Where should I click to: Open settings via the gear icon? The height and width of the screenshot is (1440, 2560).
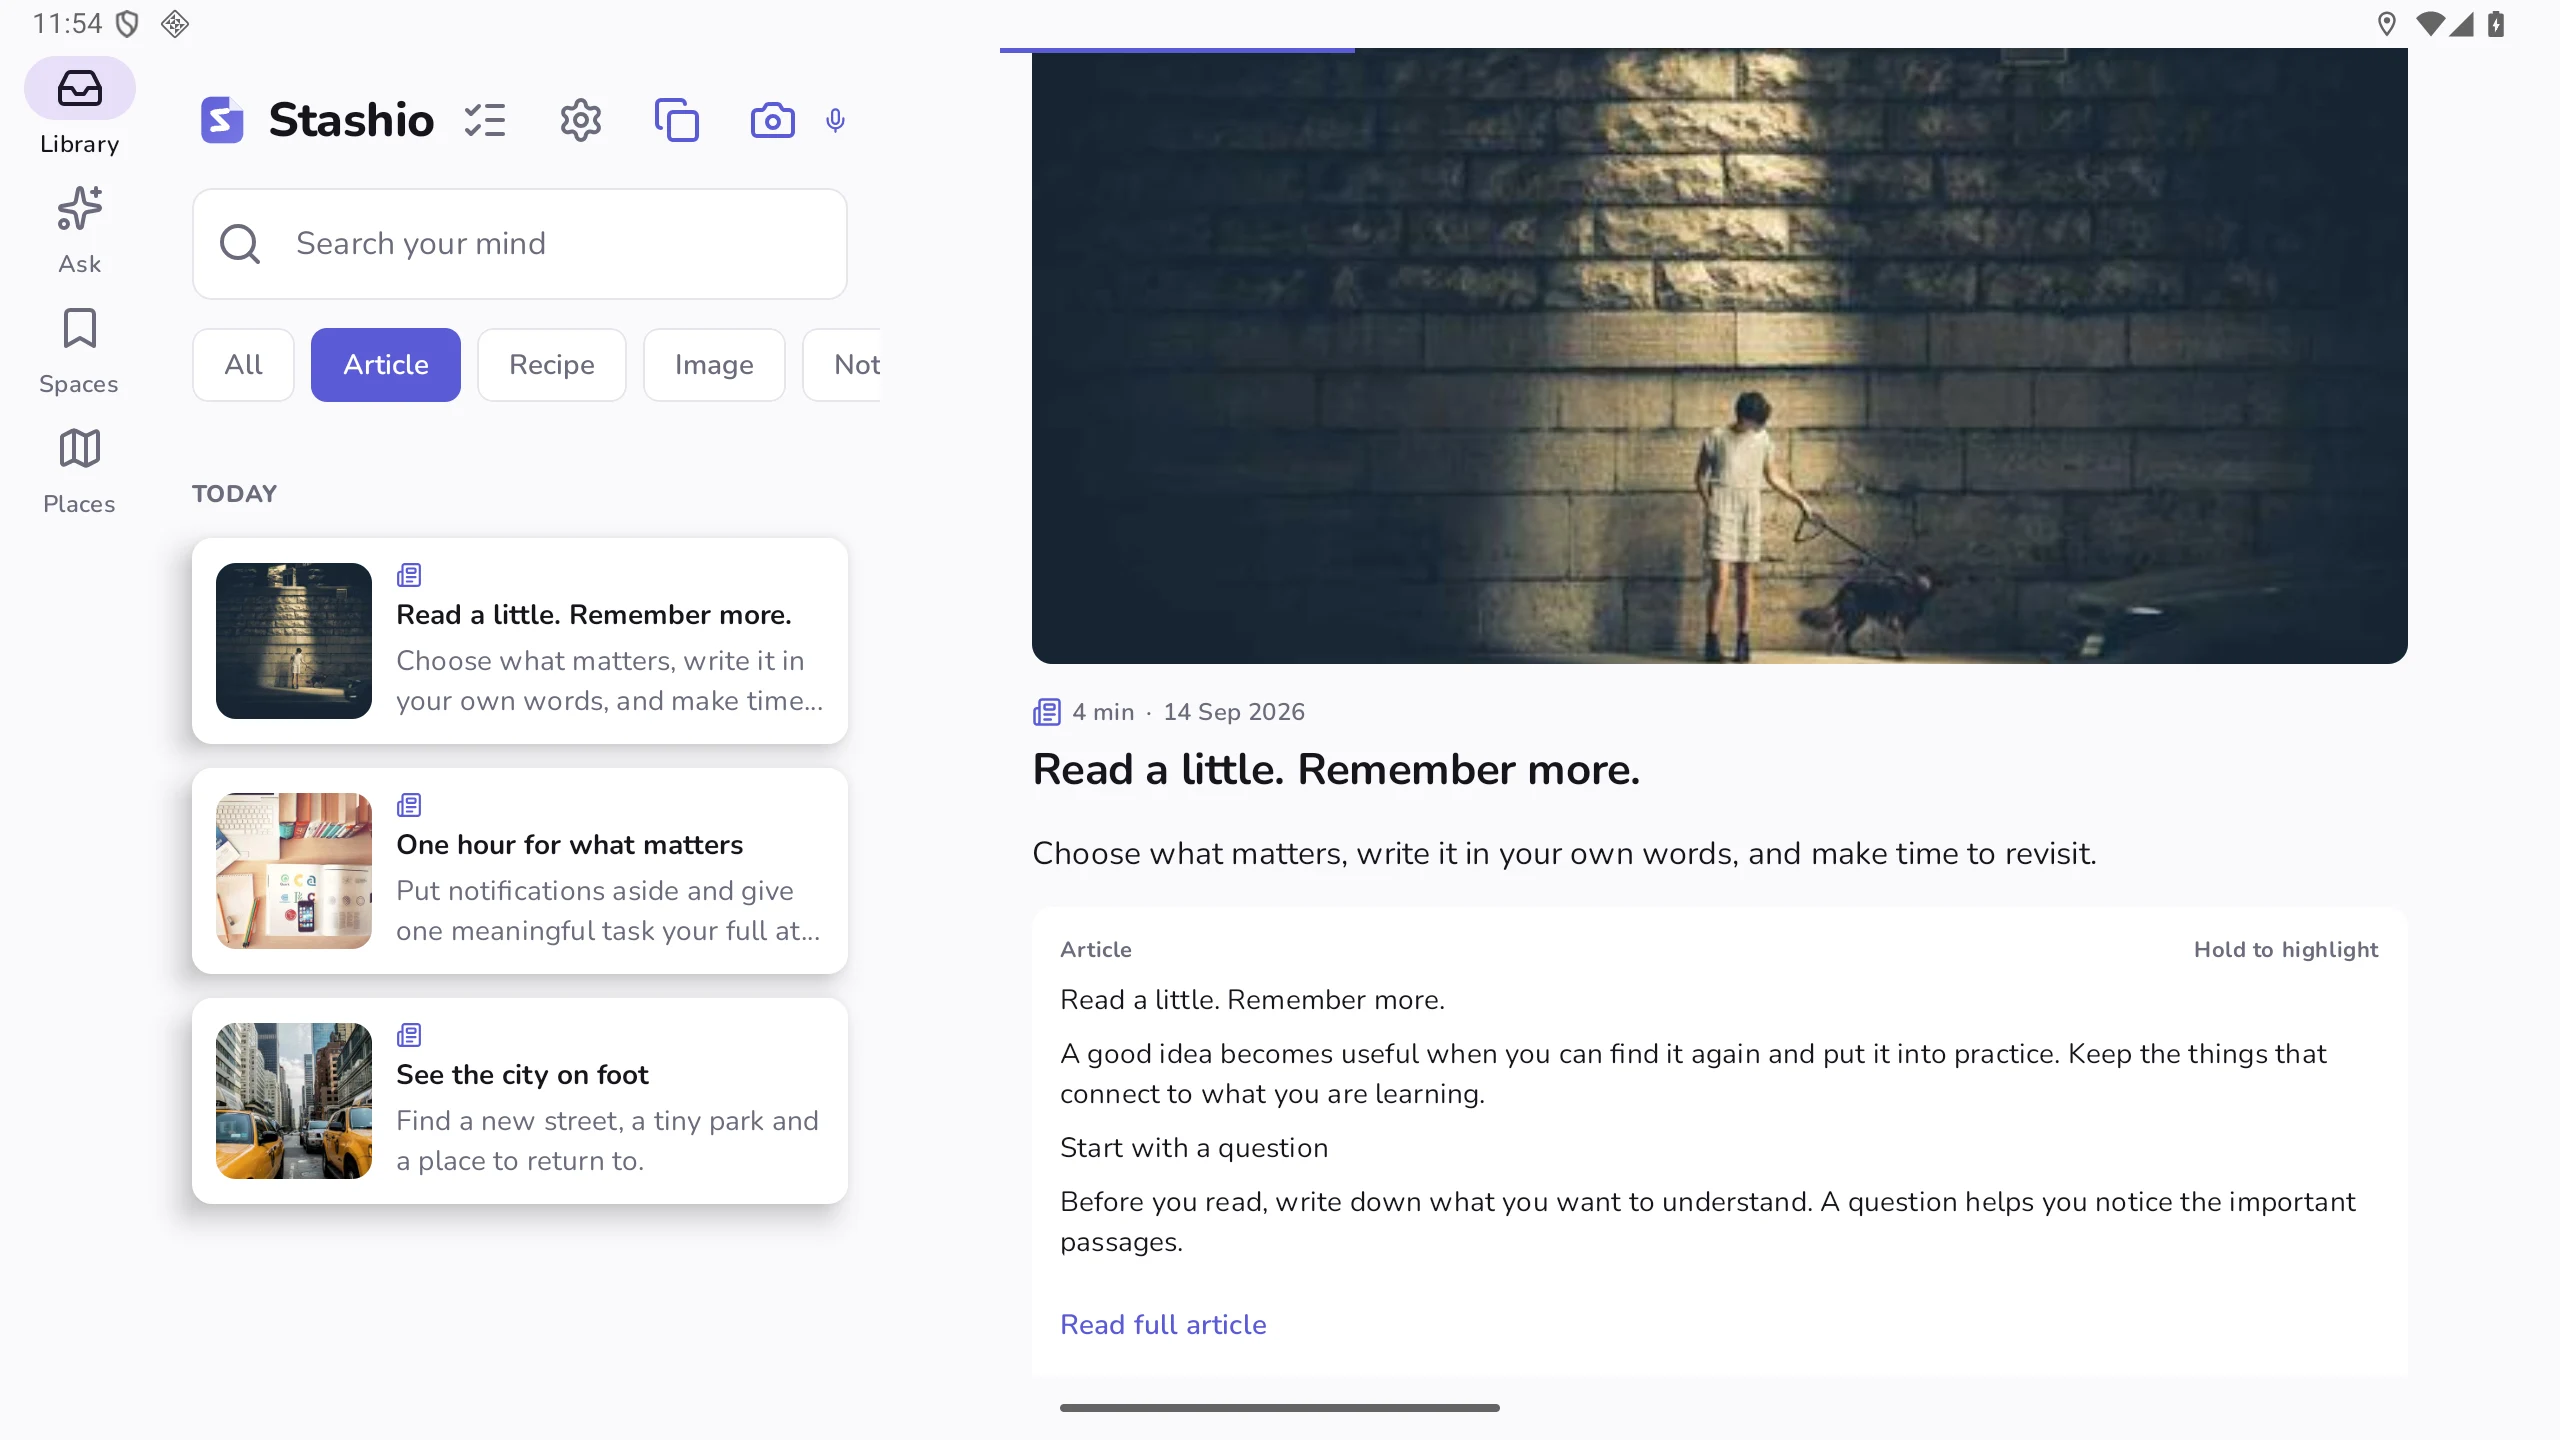tap(581, 120)
